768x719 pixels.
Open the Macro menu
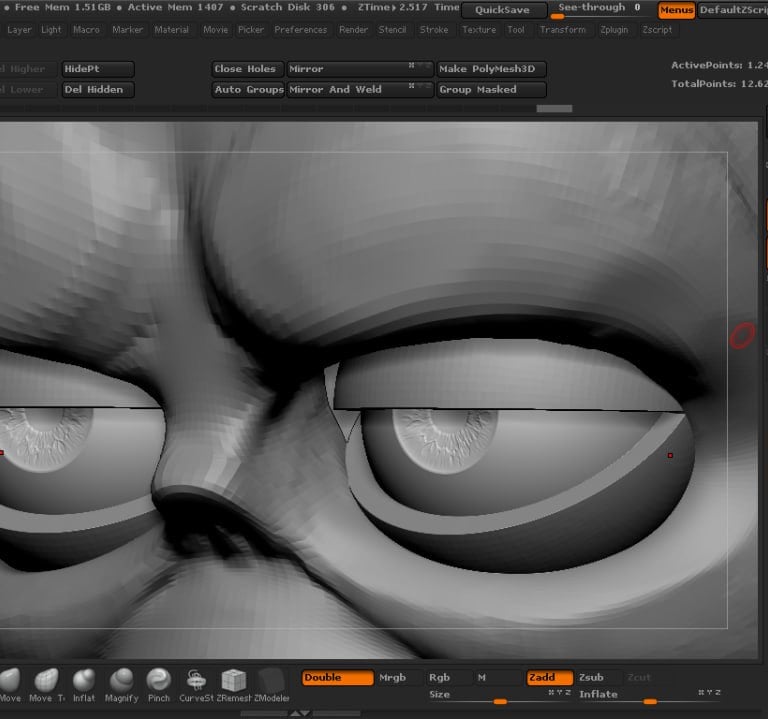tap(86, 30)
